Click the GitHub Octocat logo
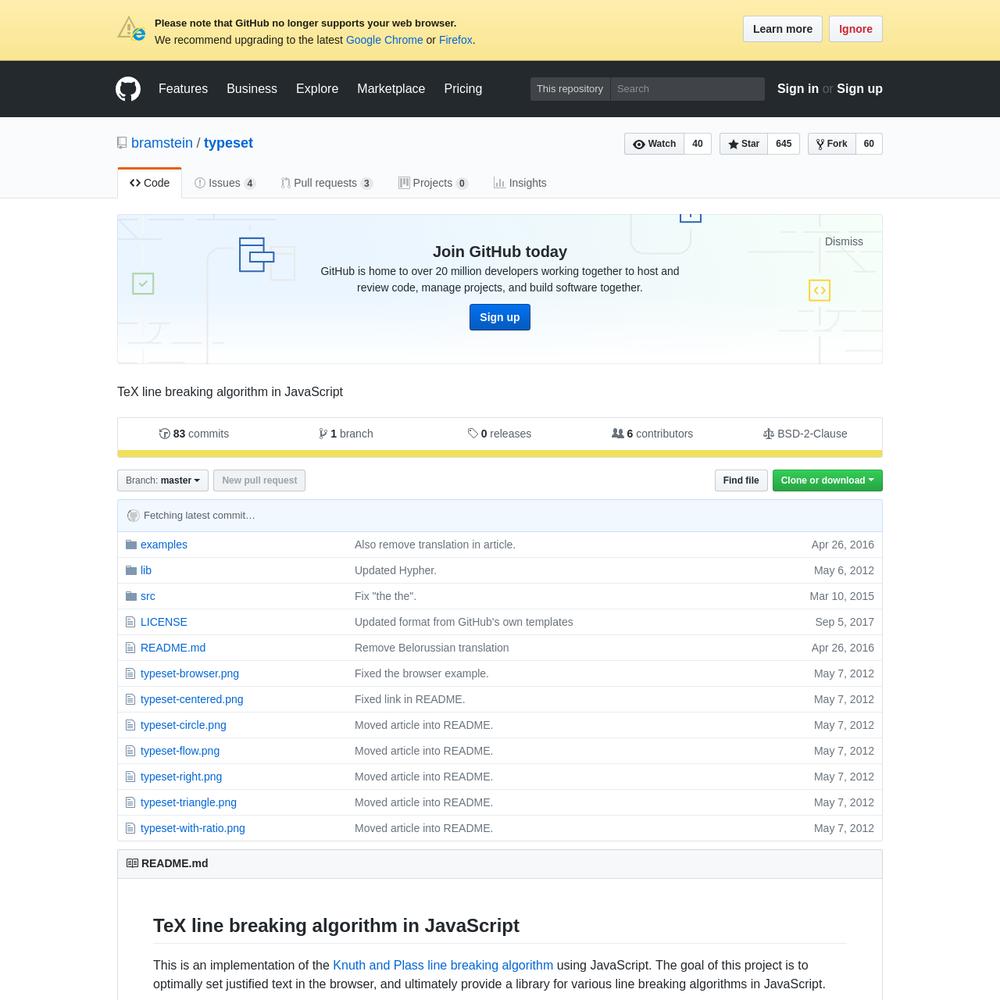Image resolution: width=1000 pixels, height=1000 pixels. (x=128, y=89)
